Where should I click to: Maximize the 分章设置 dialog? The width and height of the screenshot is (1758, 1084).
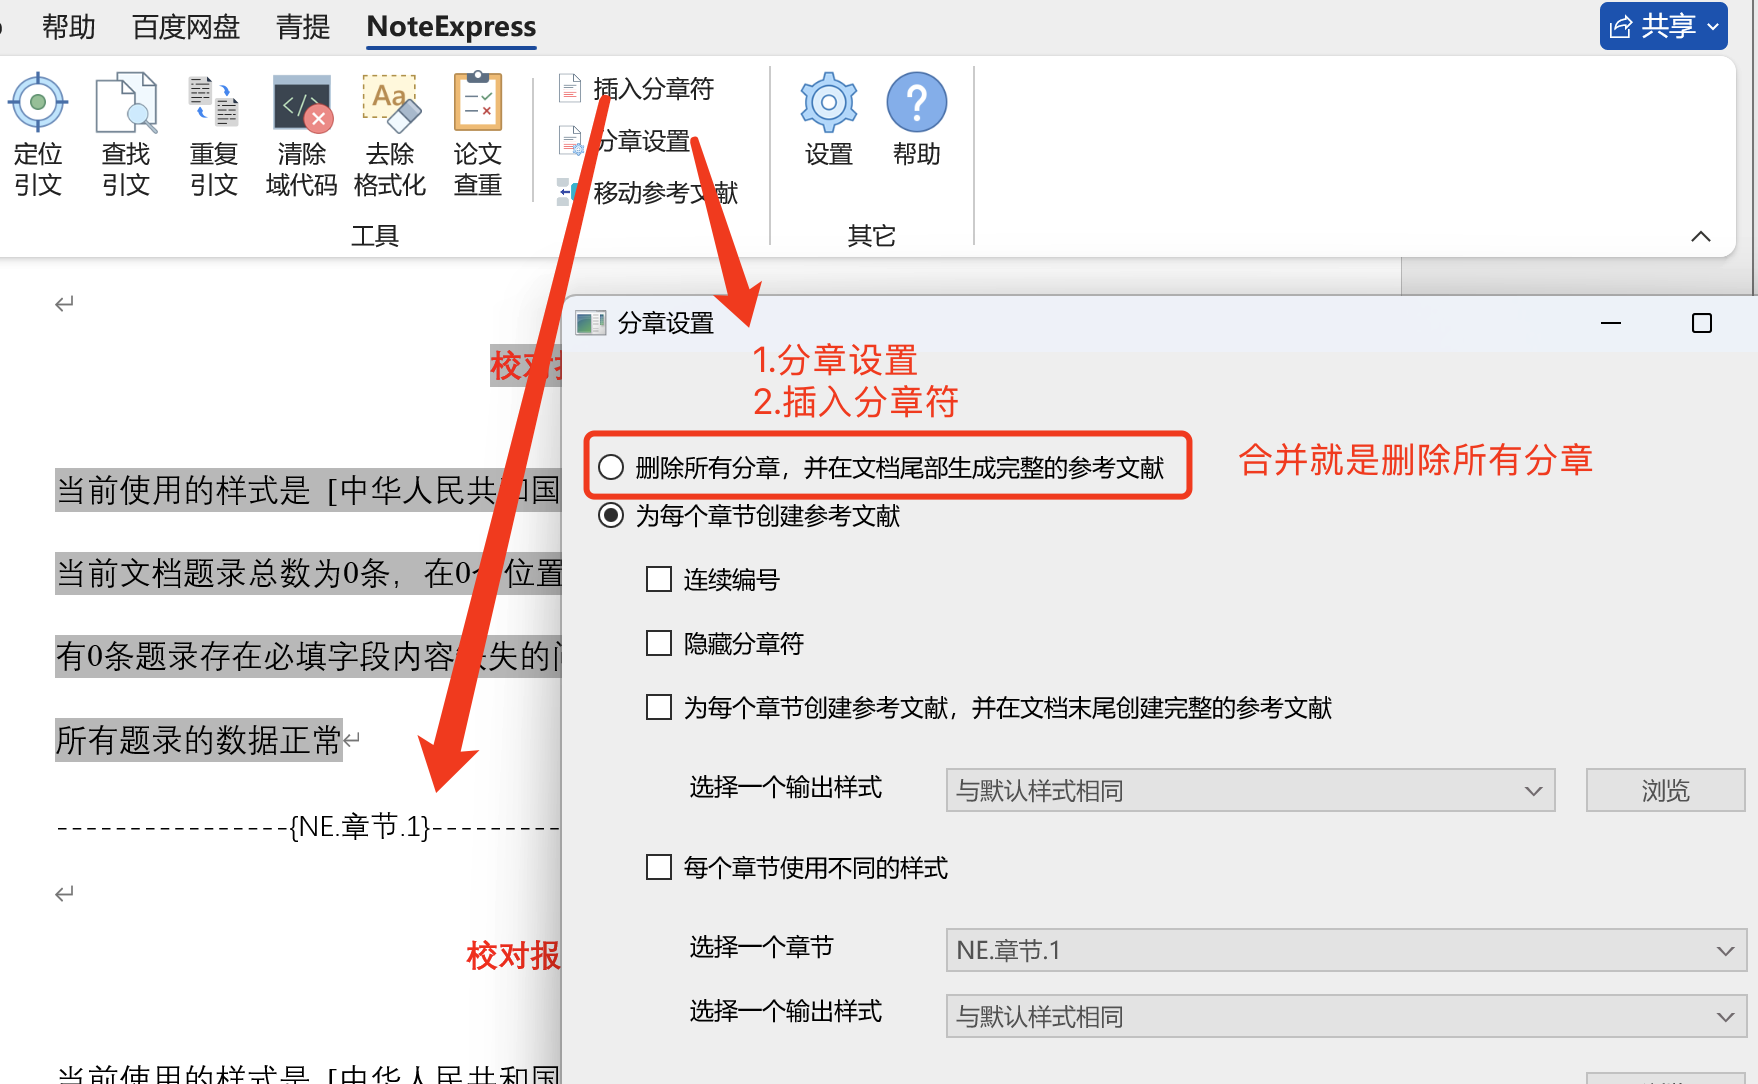tap(1702, 323)
